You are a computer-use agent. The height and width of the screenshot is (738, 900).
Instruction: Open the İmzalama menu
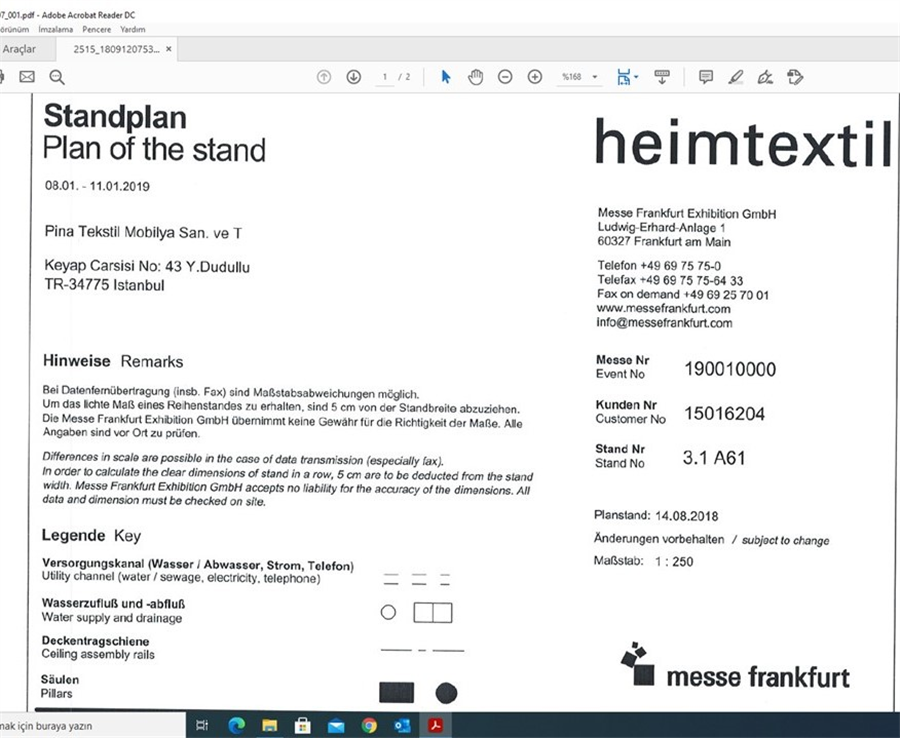click(56, 29)
